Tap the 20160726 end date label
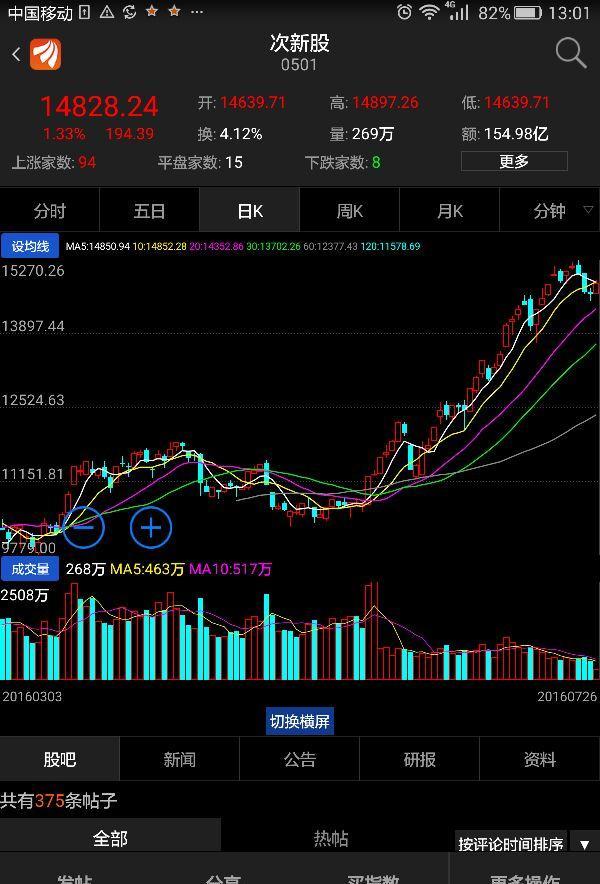The image size is (600, 884). click(567, 696)
